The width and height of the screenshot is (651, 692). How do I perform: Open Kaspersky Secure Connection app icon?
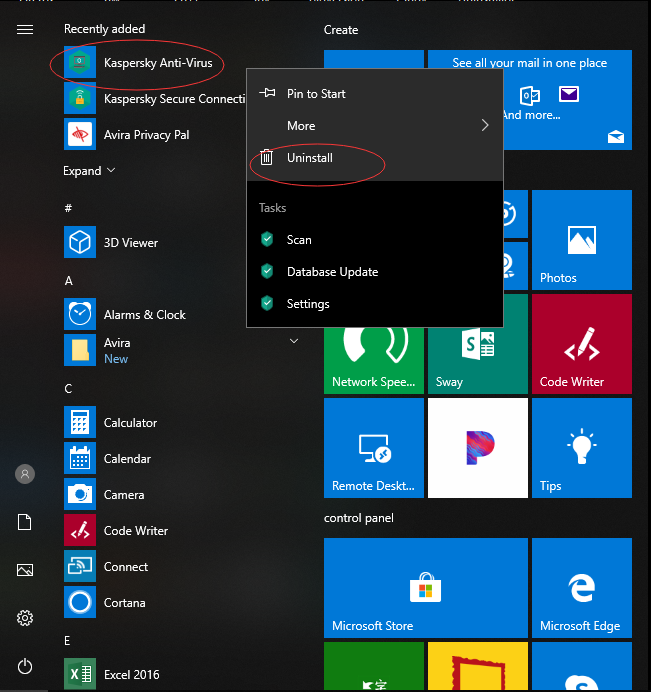click(x=80, y=98)
